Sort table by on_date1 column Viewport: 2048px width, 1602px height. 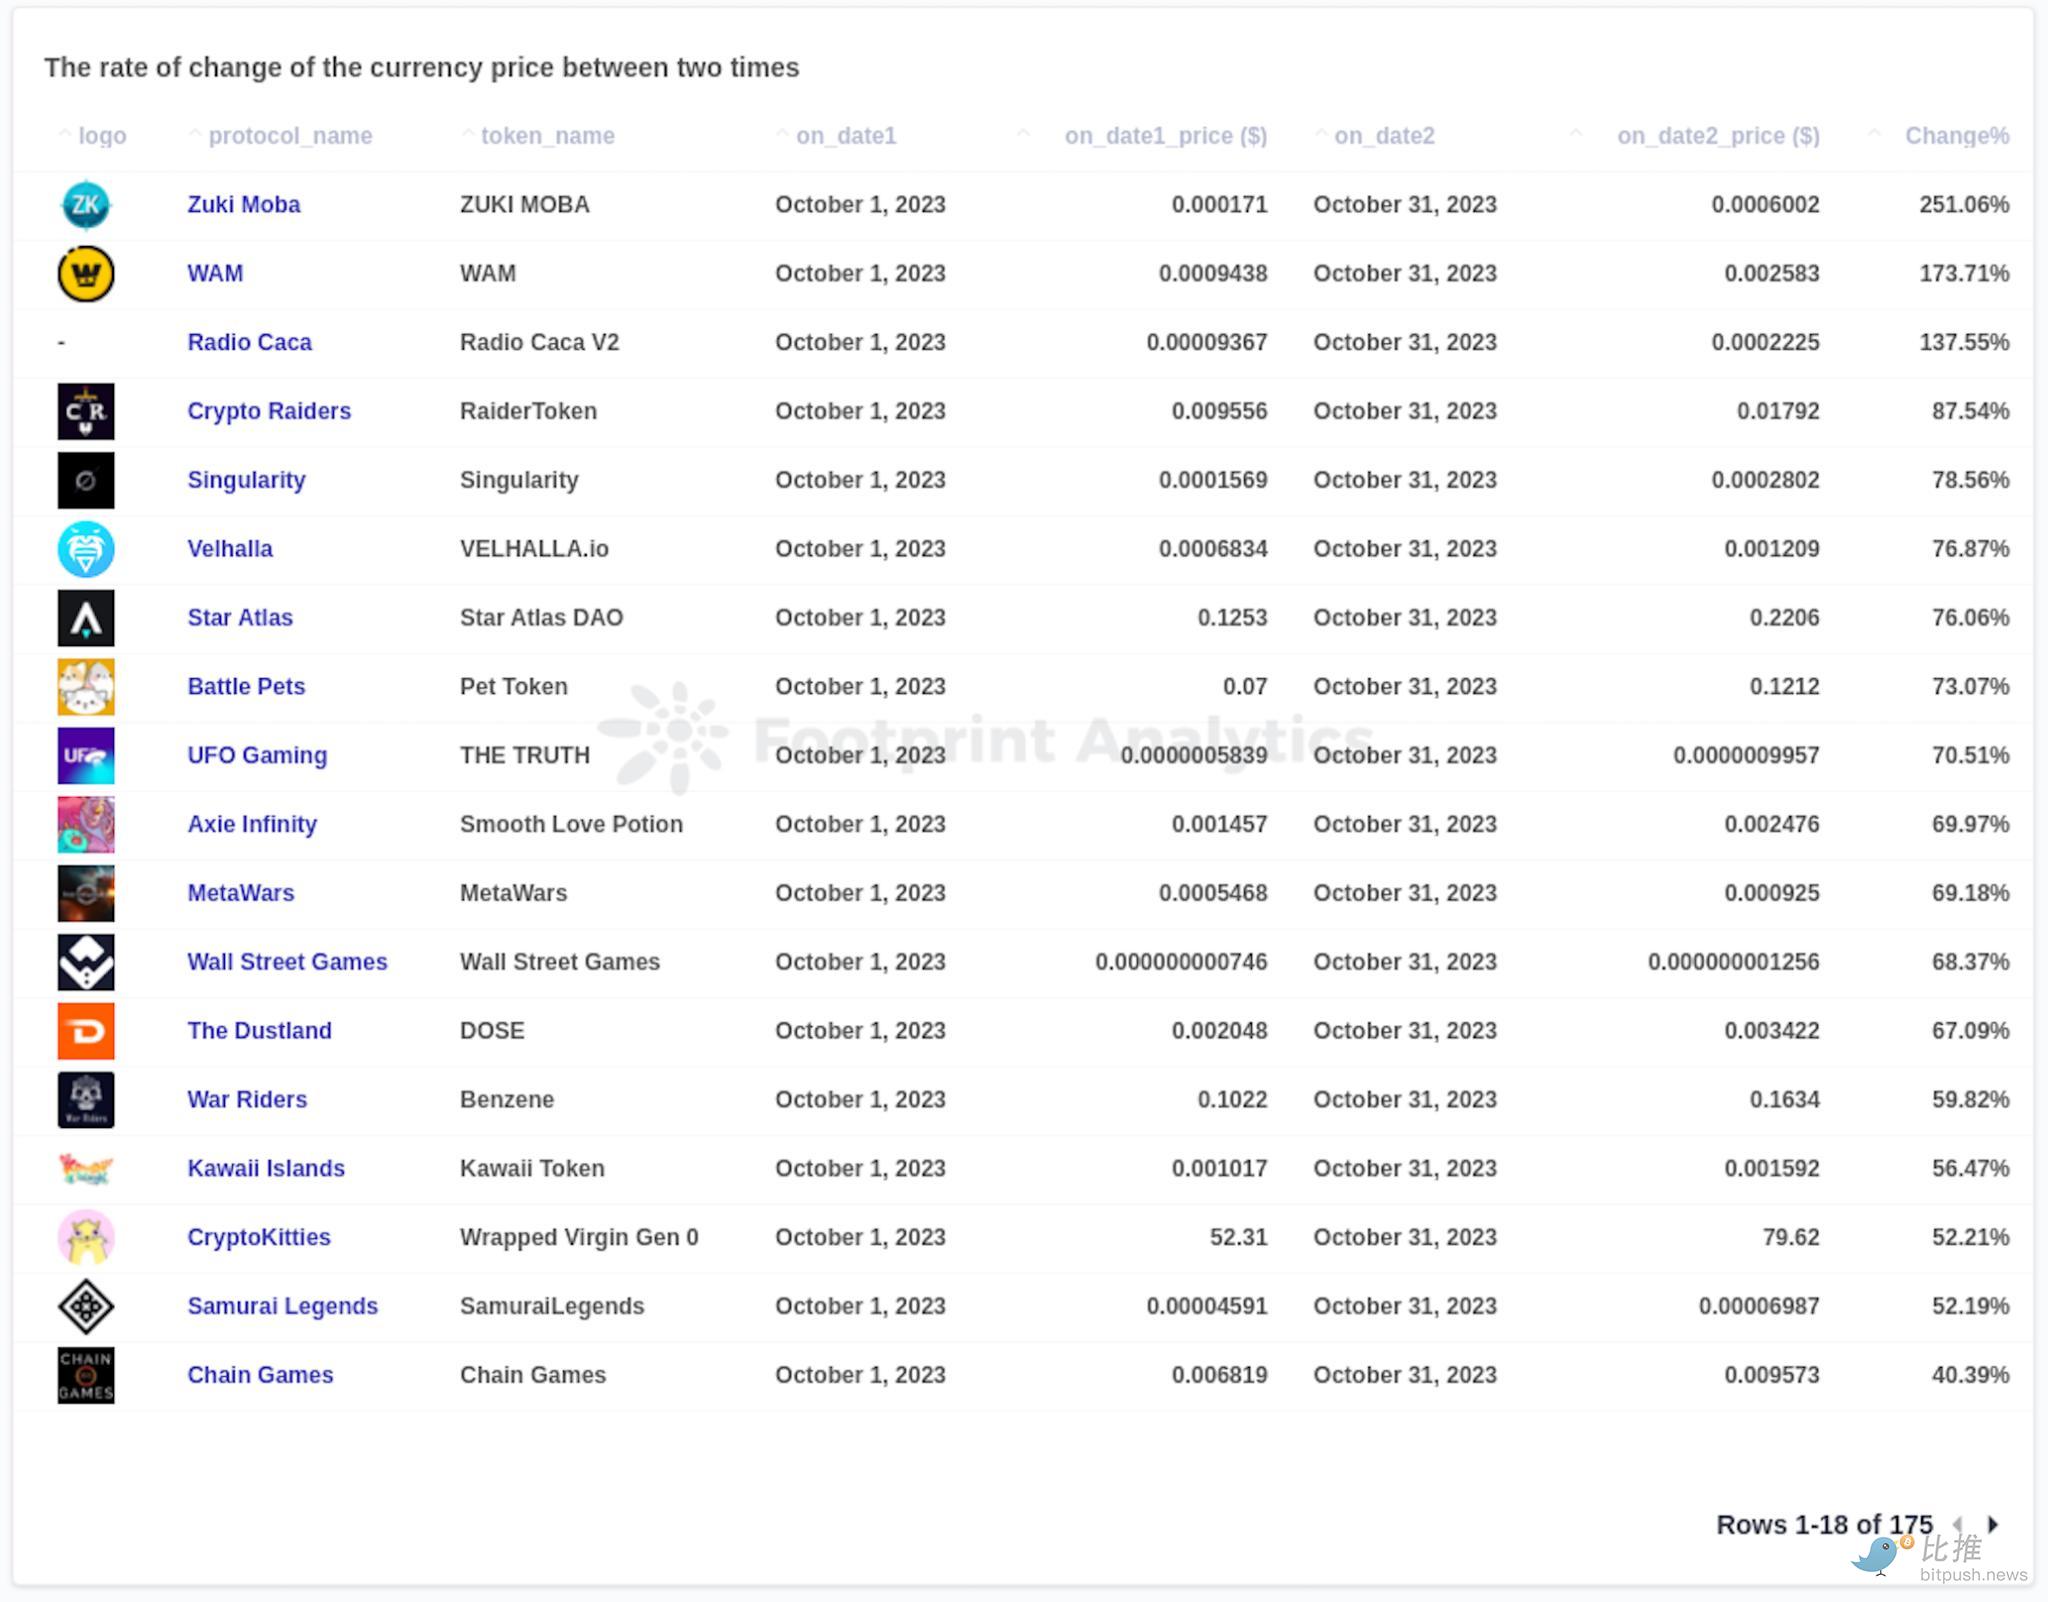pos(837,136)
